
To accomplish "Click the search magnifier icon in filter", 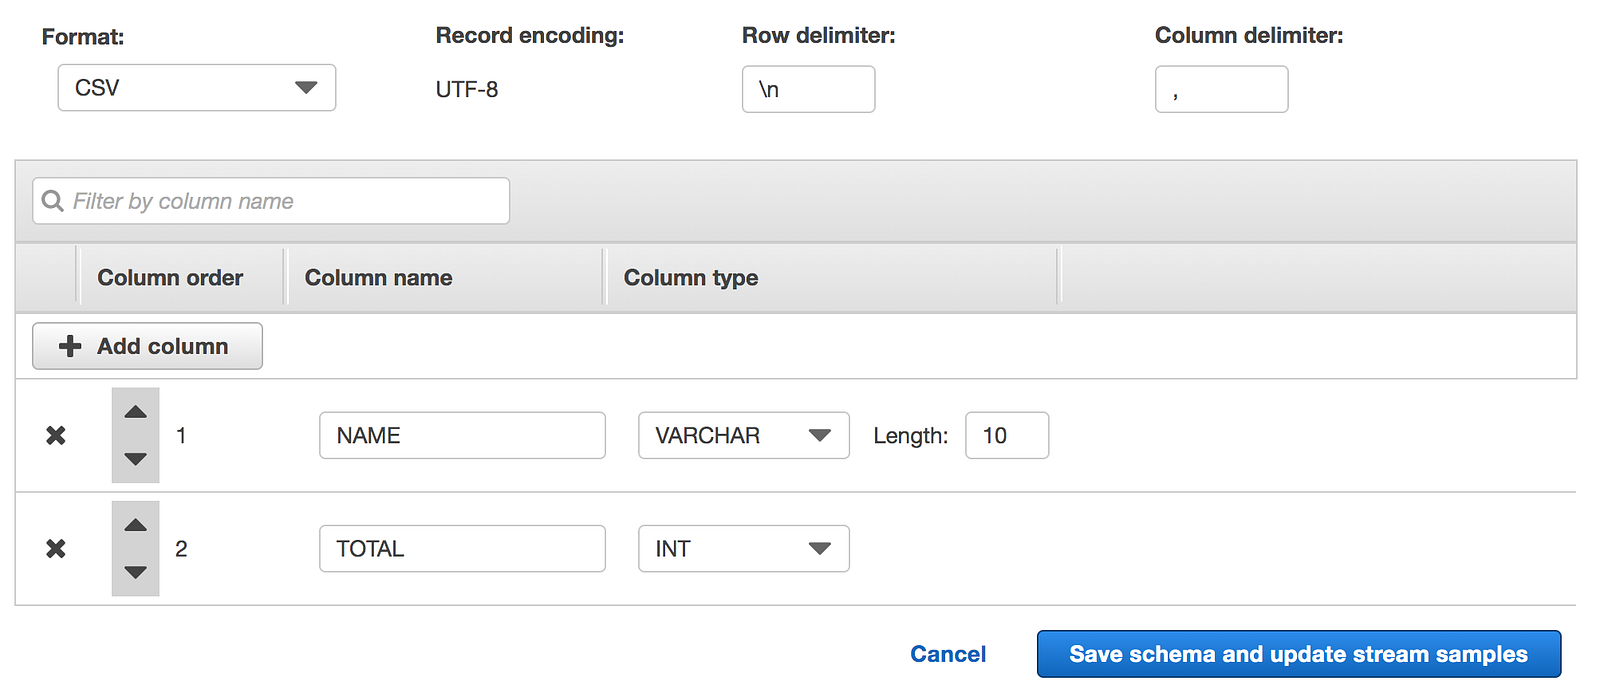I will [x=53, y=201].
